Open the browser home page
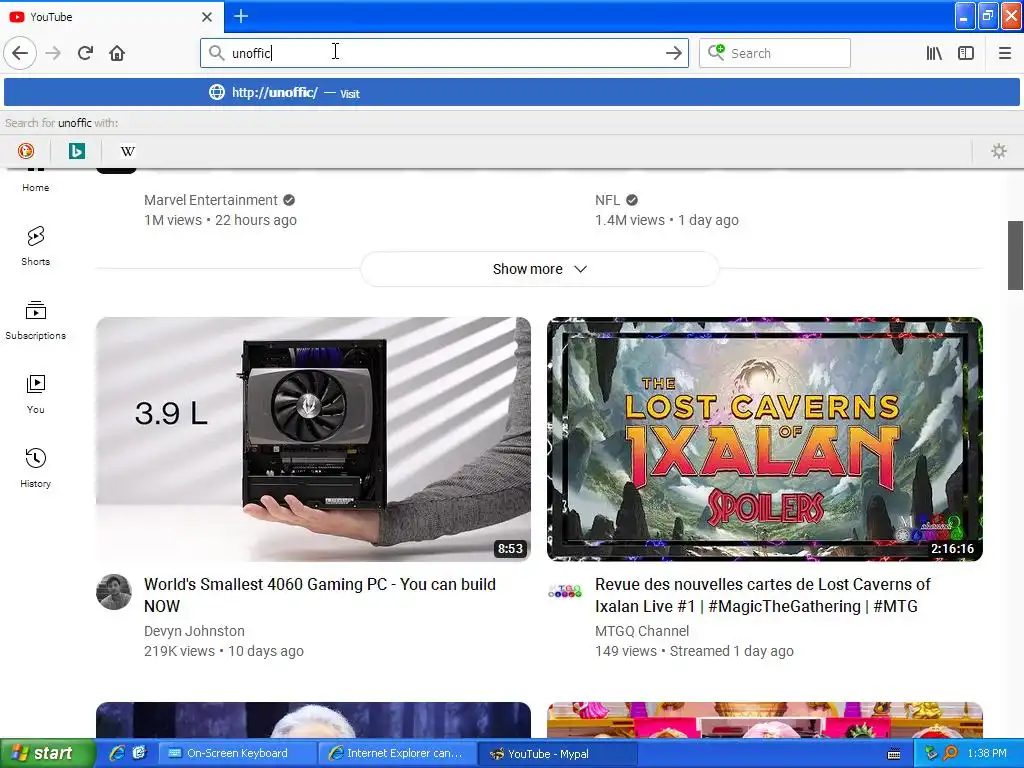The image size is (1024, 768). point(117,53)
